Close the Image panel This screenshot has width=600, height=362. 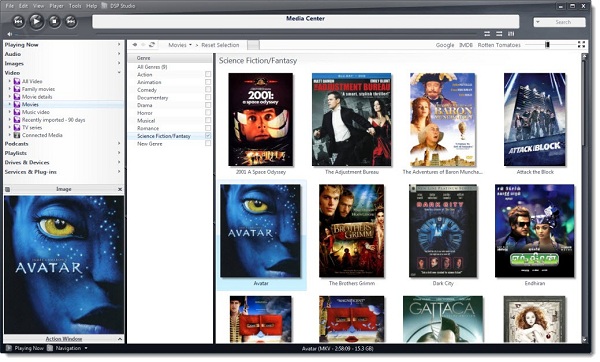pyautogui.click(x=120, y=189)
